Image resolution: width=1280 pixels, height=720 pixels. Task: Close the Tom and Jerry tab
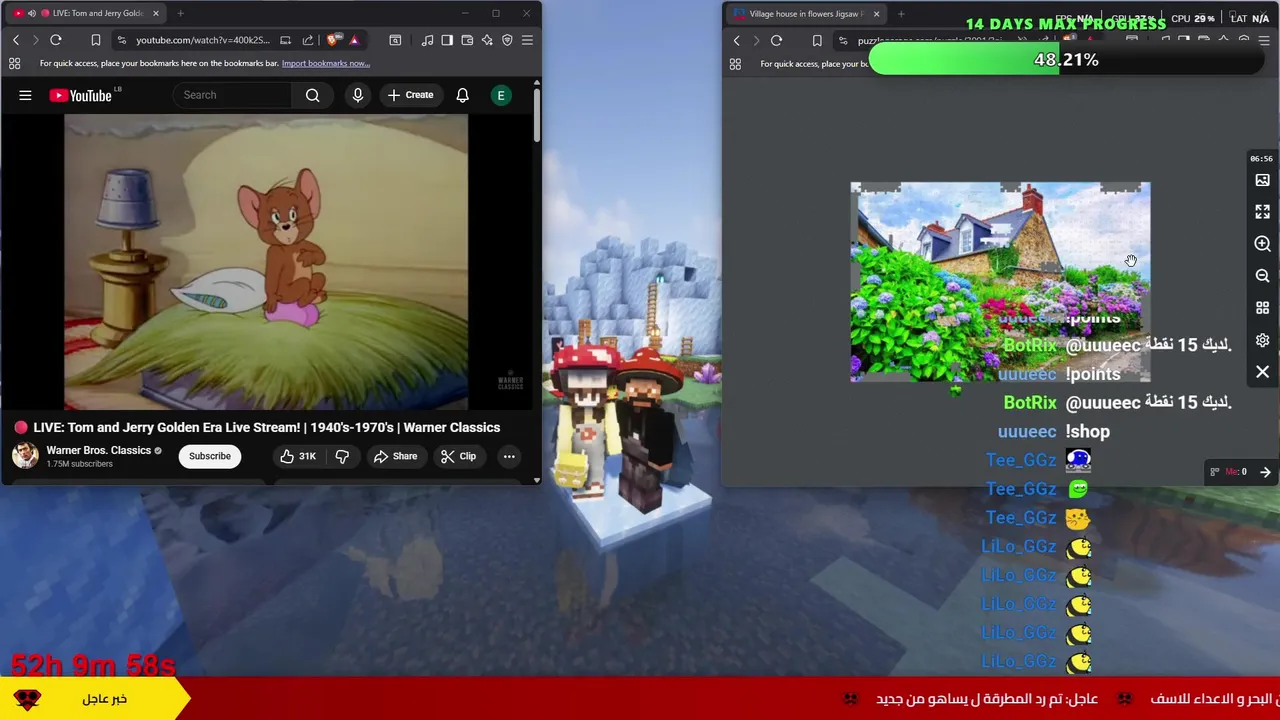coord(155,13)
